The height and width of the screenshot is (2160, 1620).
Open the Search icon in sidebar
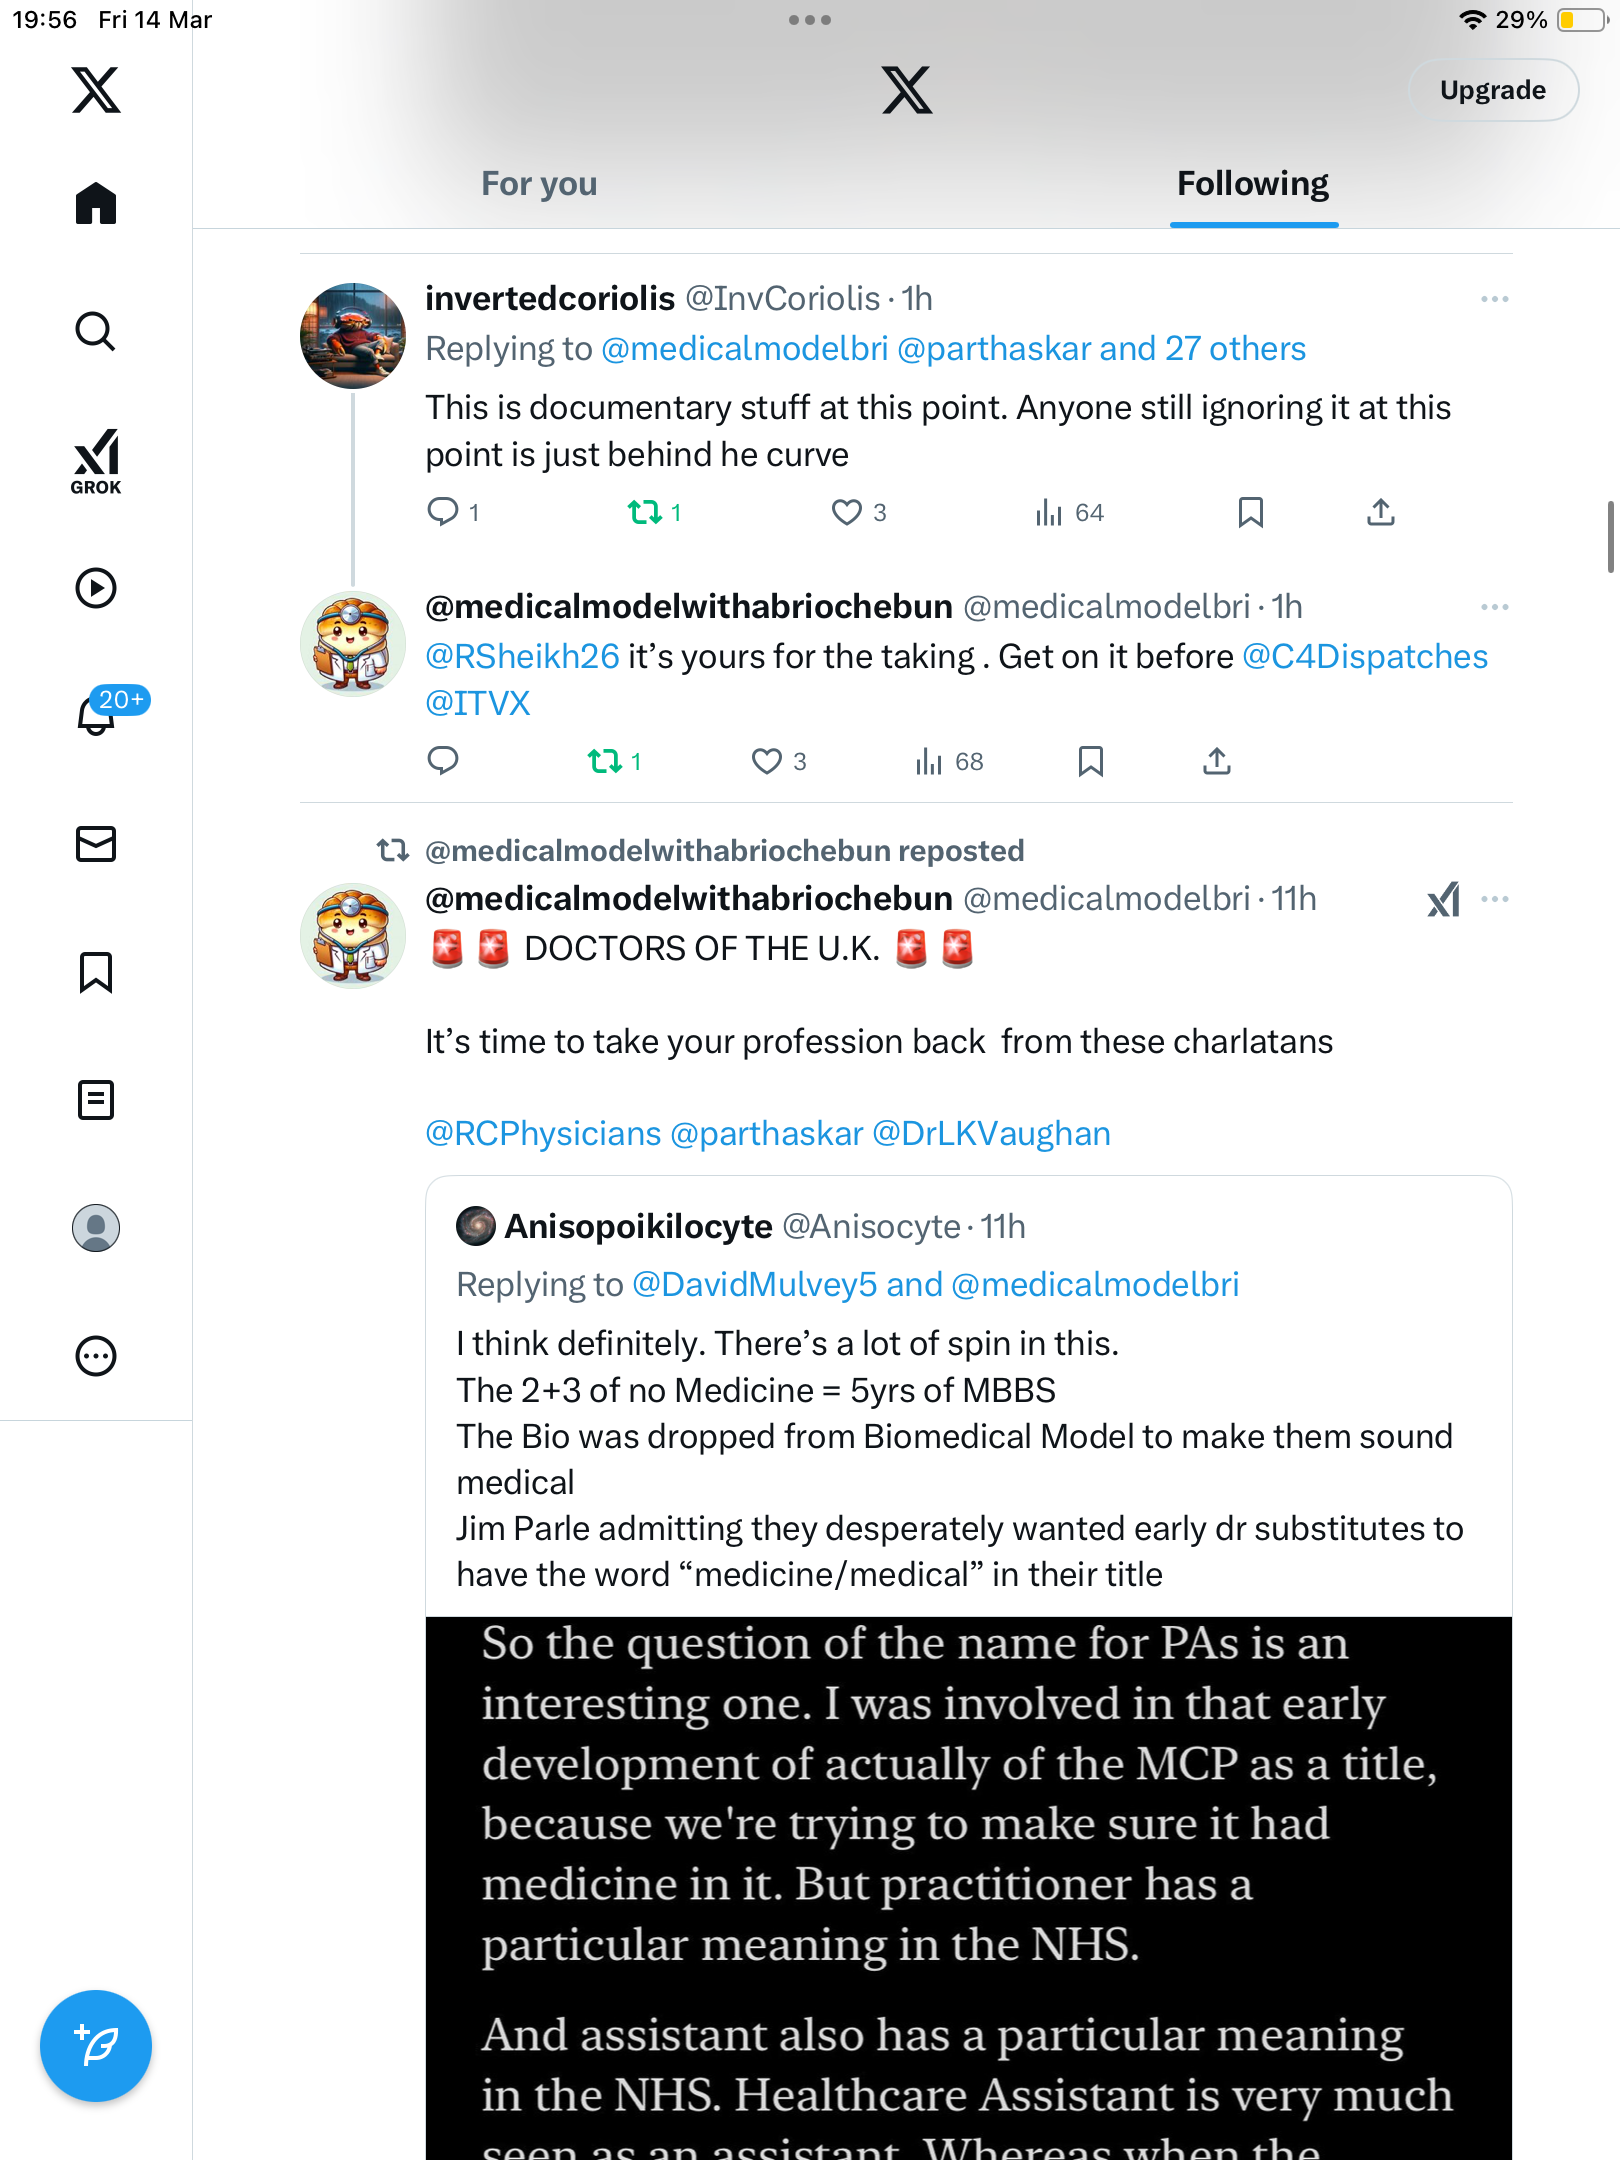[96, 331]
